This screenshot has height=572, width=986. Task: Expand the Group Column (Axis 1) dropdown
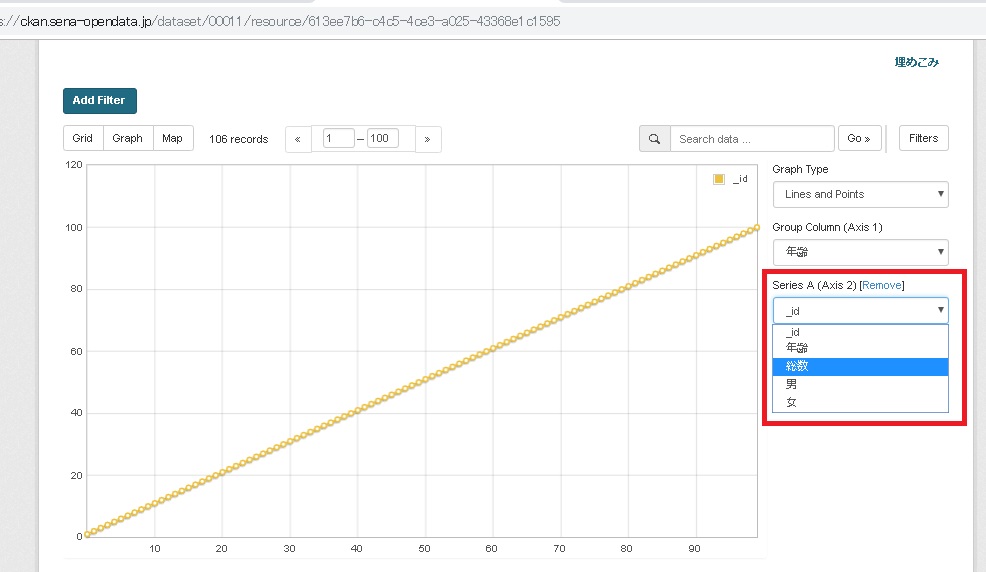pyautogui.click(x=860, y=253)
